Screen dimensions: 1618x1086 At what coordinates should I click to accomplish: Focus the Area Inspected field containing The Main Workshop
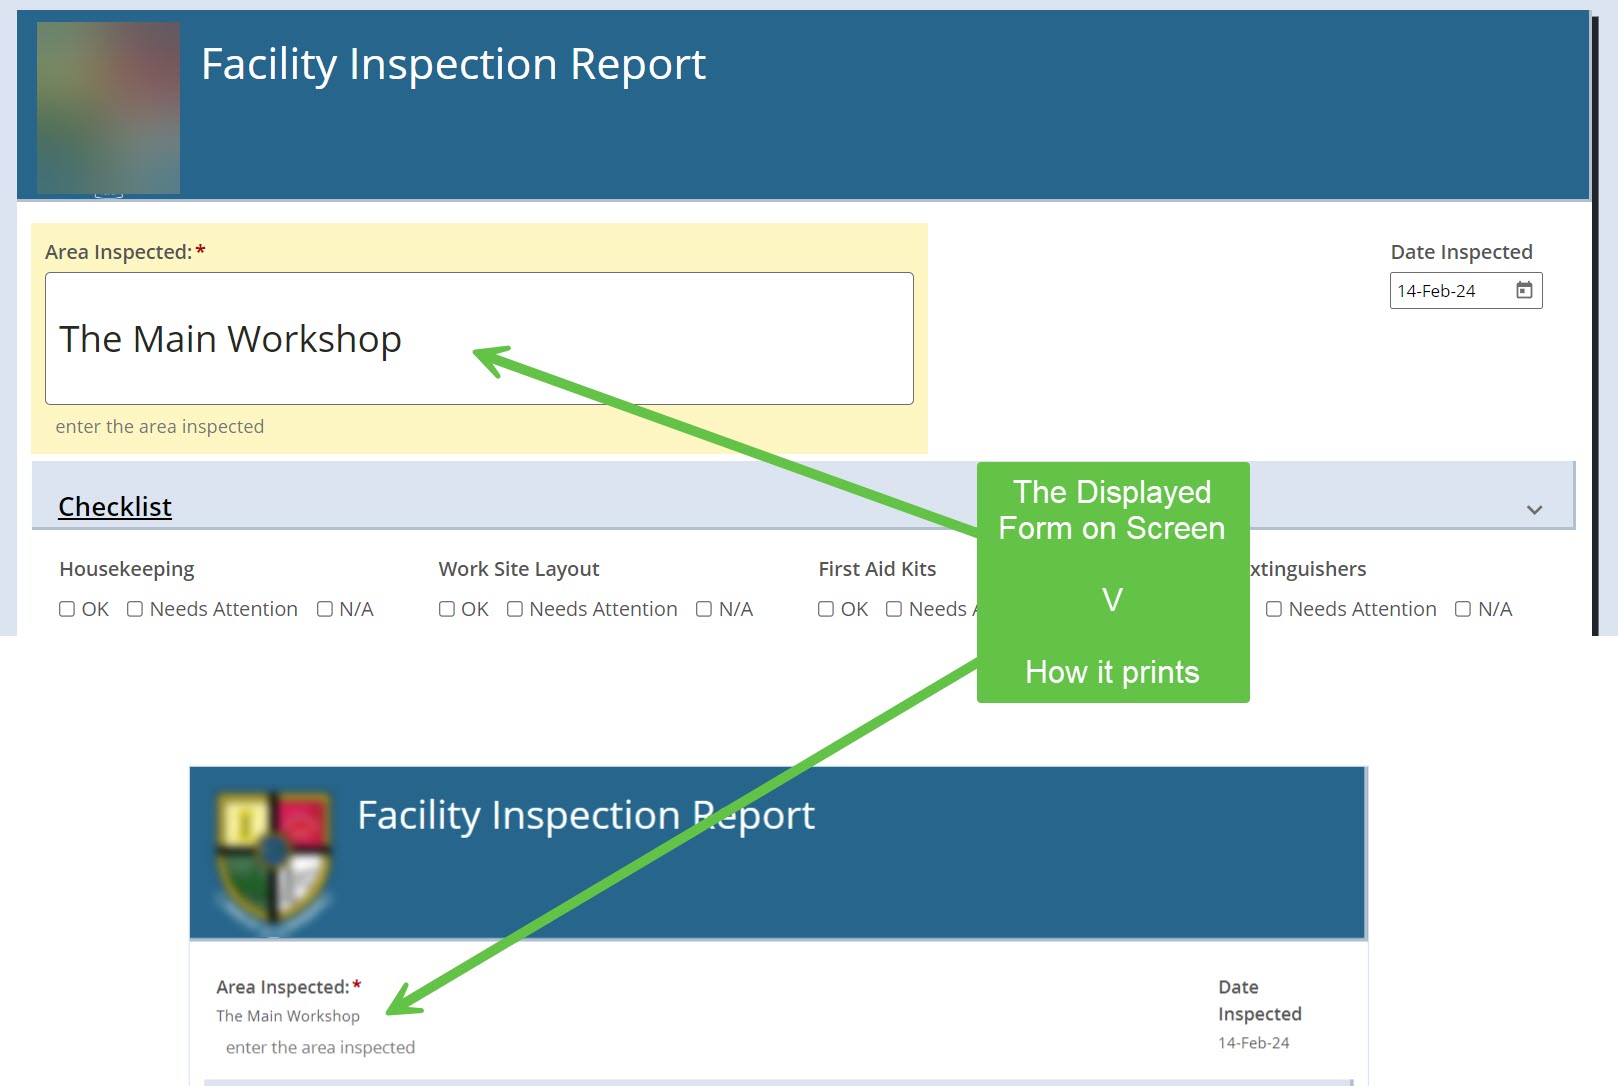pos(479,339)
